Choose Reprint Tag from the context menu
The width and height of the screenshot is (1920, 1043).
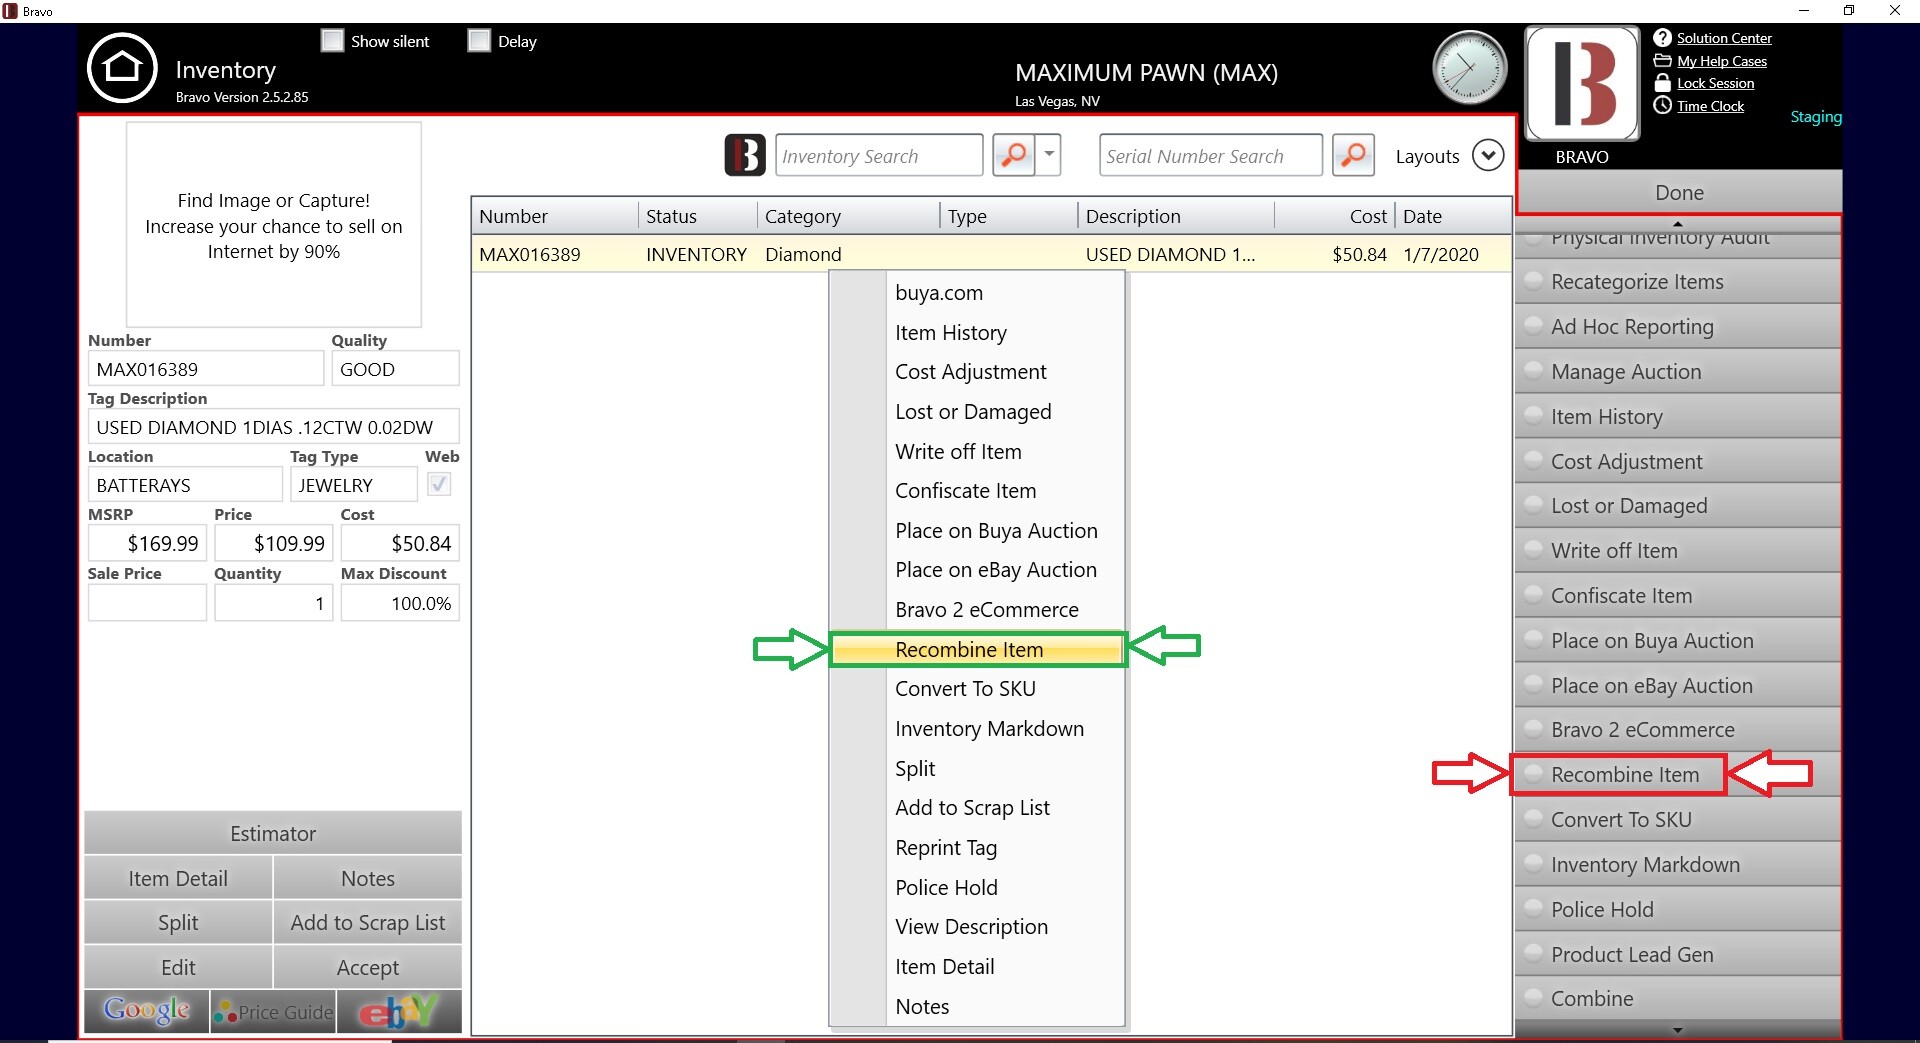click(x=976, y=848)
